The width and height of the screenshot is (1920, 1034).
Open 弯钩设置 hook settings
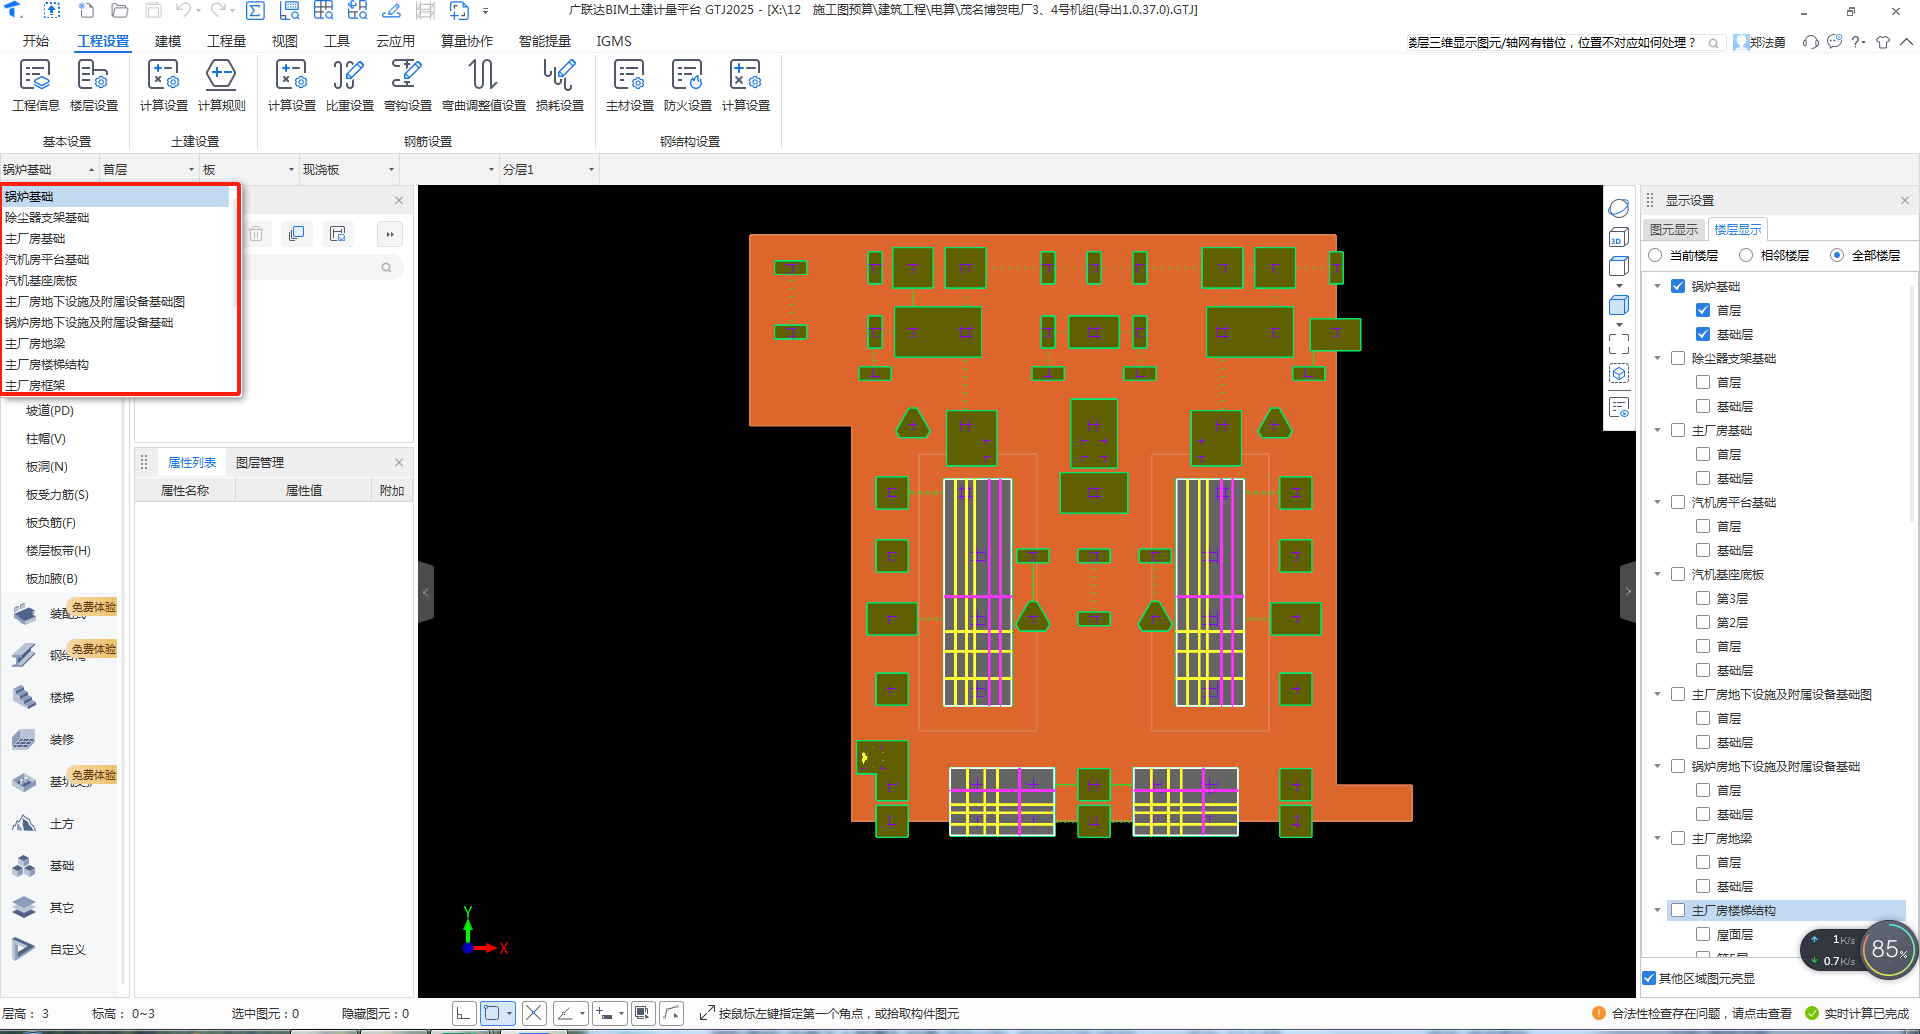407,85
